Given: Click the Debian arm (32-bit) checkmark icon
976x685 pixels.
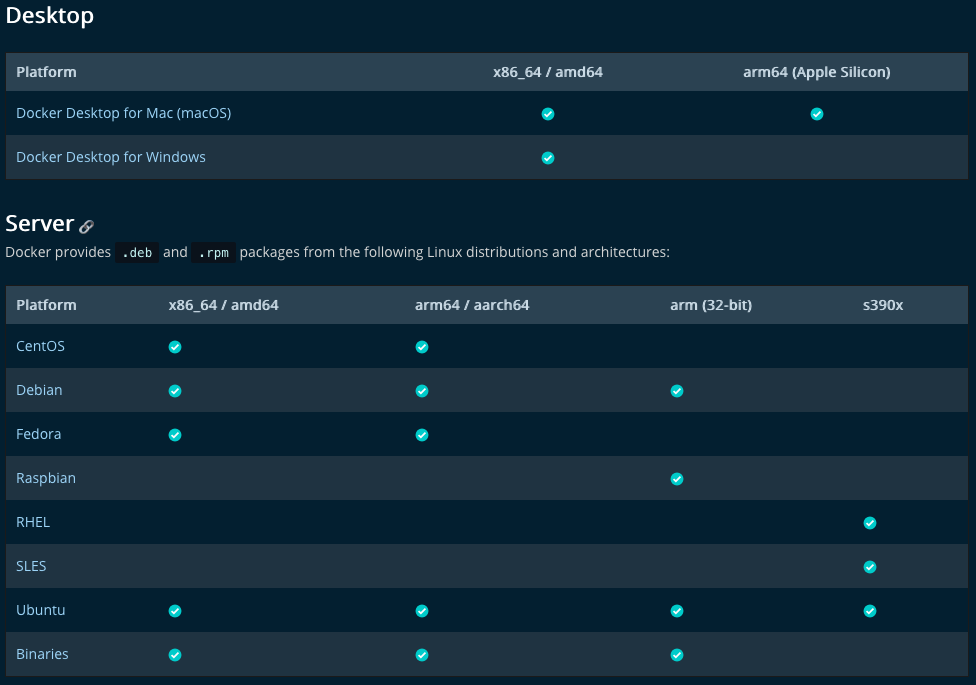Looking at the screenshot, I should [x=677, y=391].
